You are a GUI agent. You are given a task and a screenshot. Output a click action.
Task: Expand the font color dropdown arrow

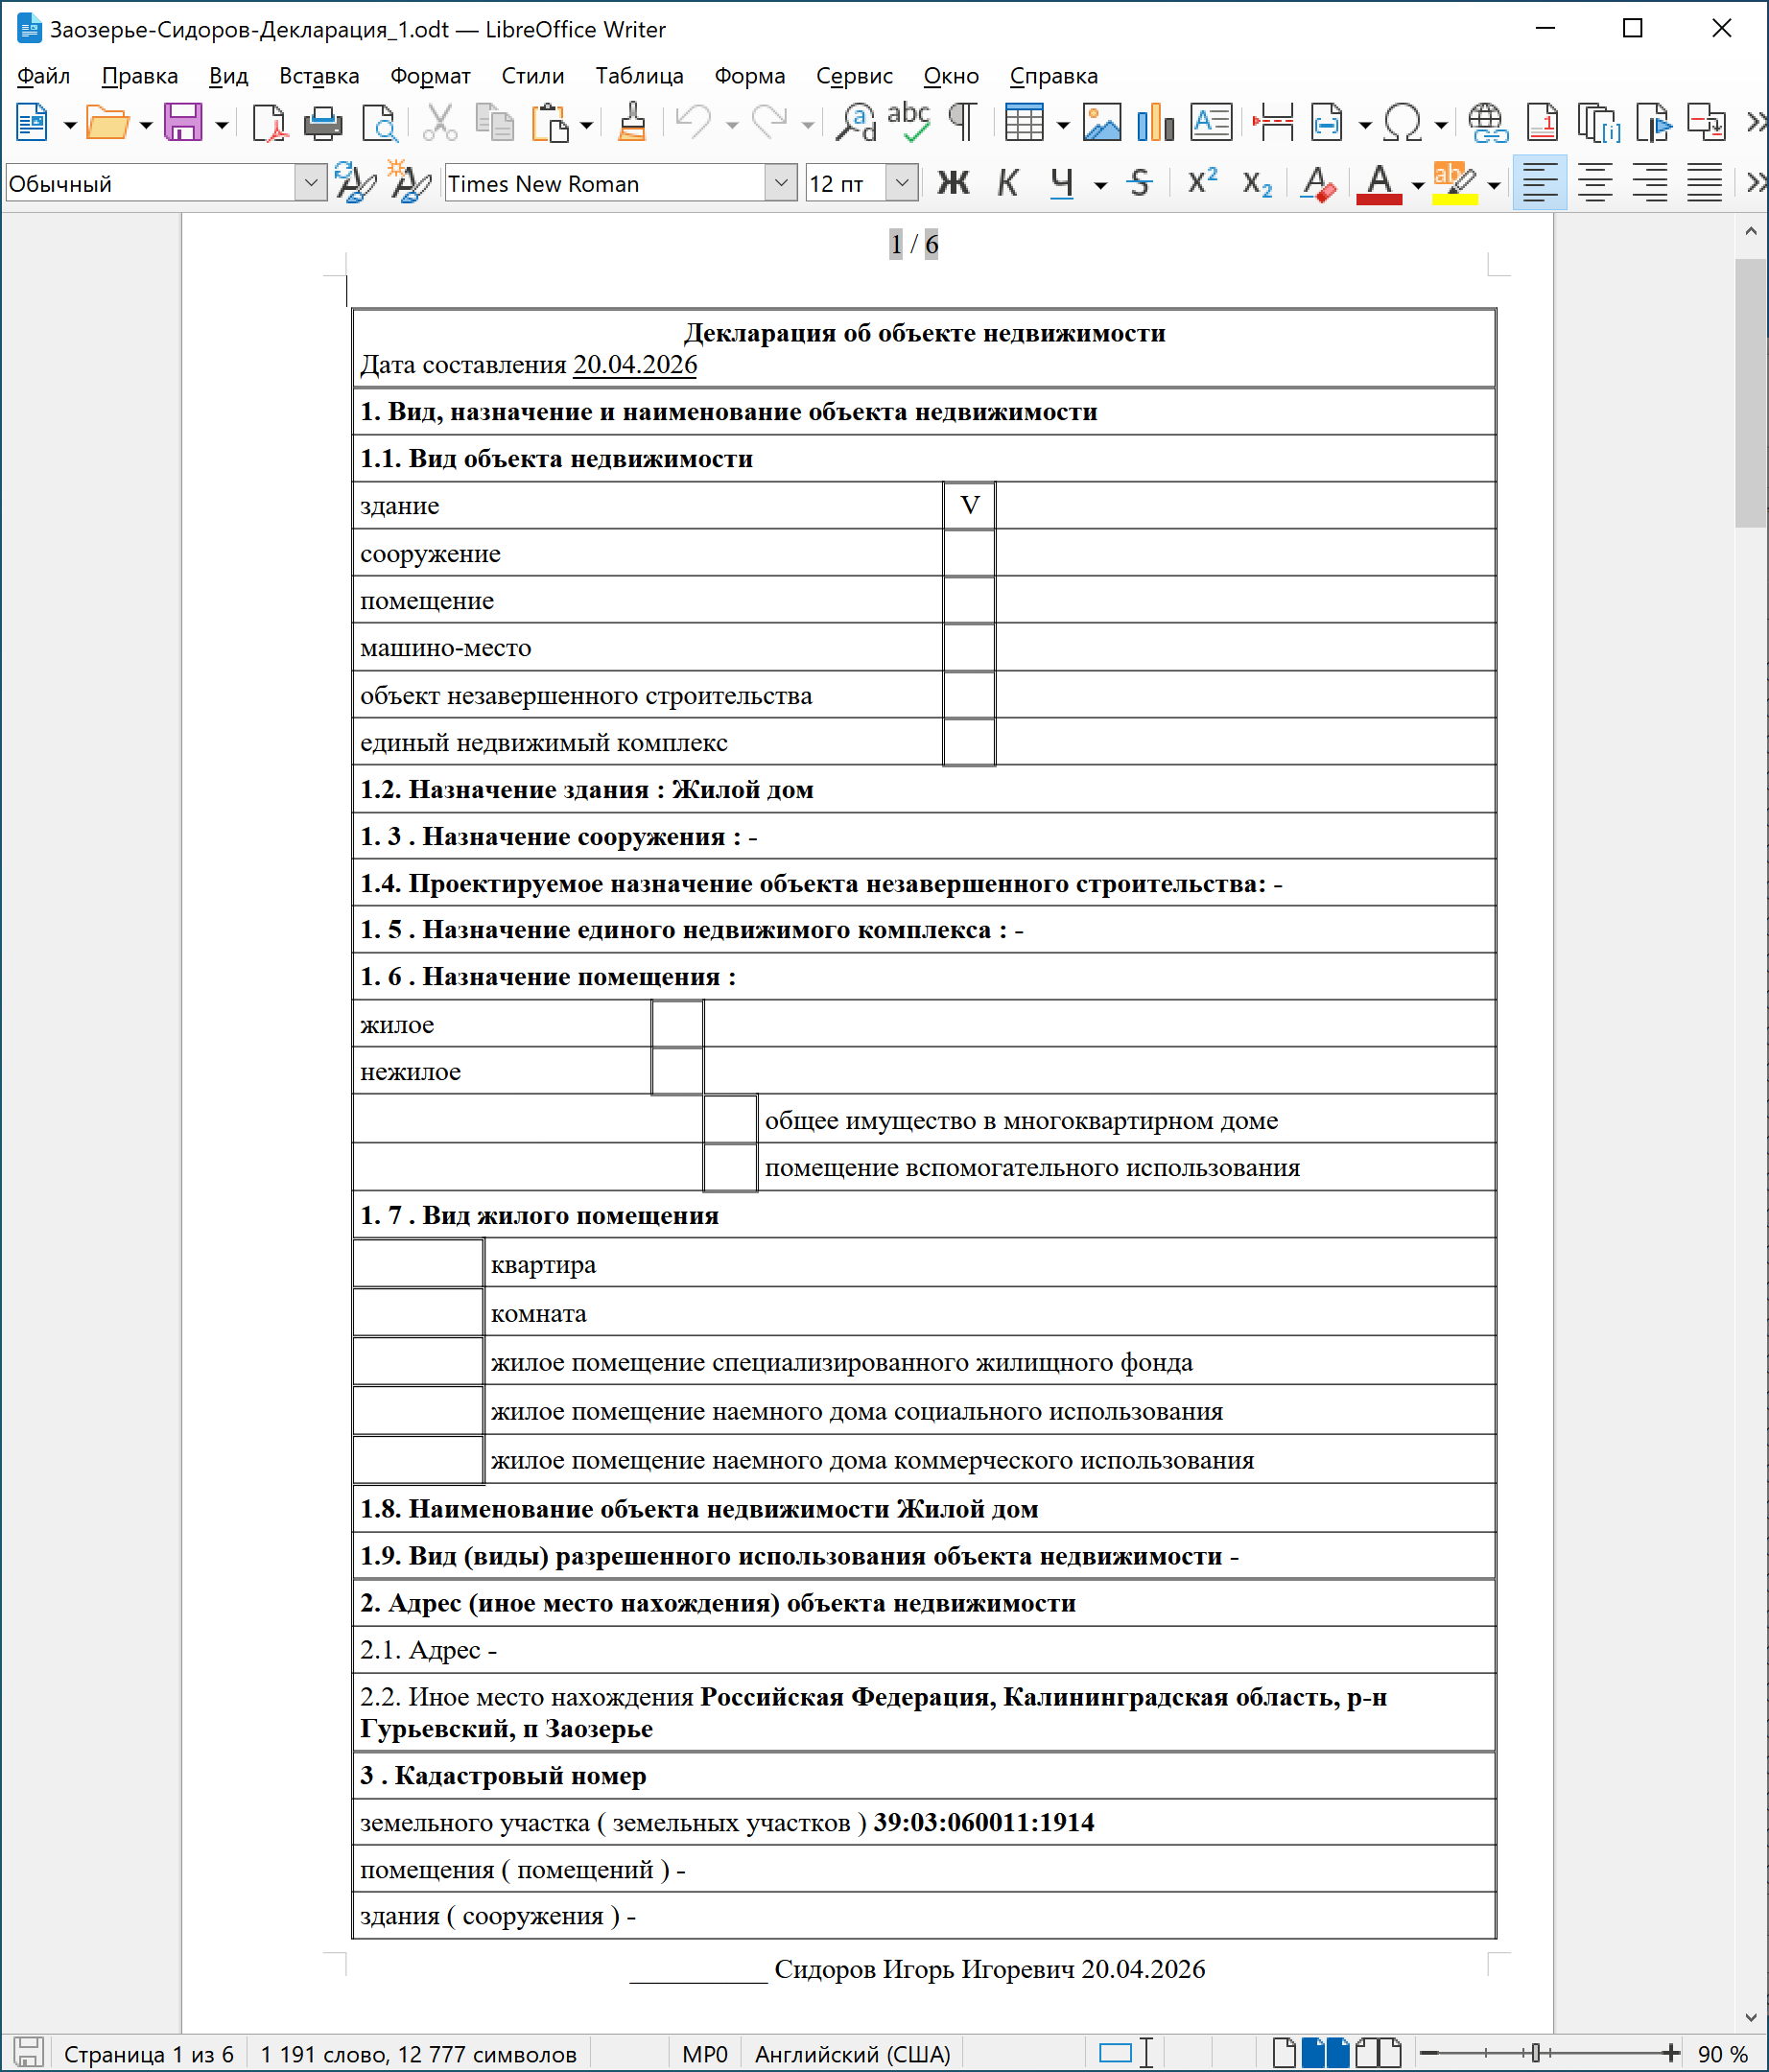(1417, 185)
